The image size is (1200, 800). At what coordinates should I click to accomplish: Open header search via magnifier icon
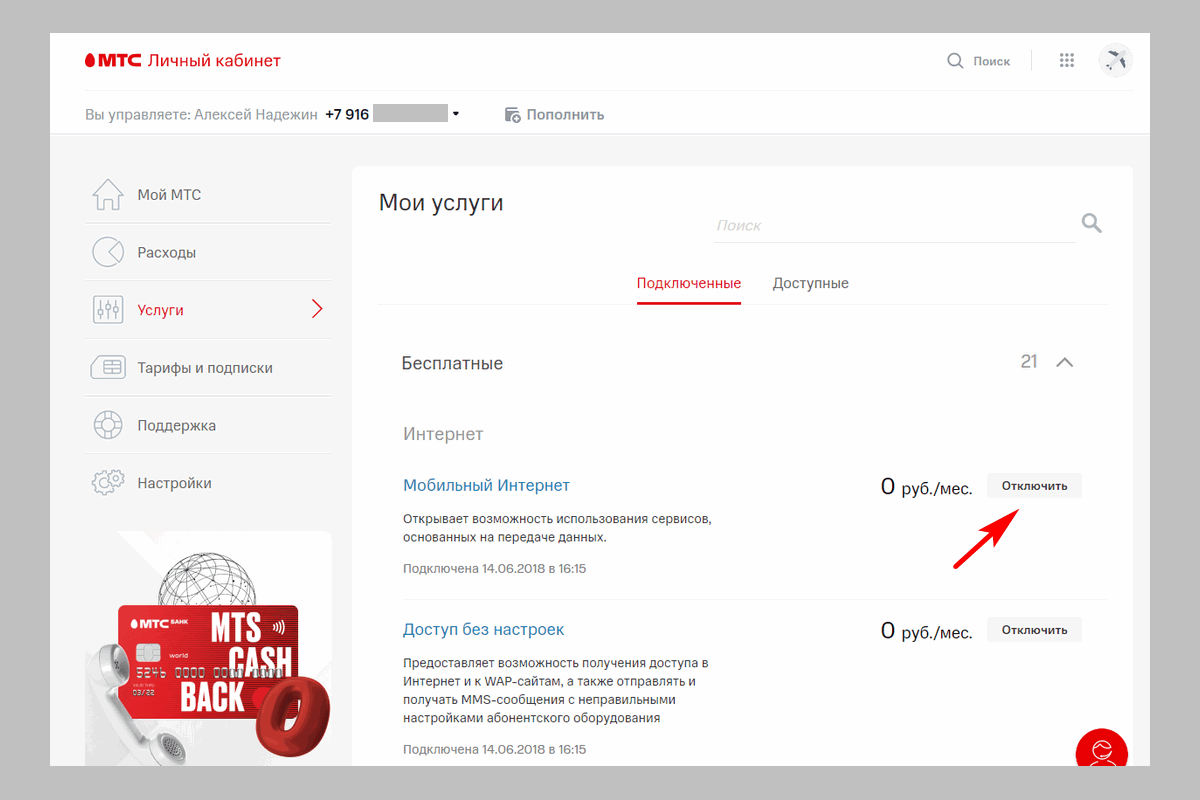click(x=956, y=61)
